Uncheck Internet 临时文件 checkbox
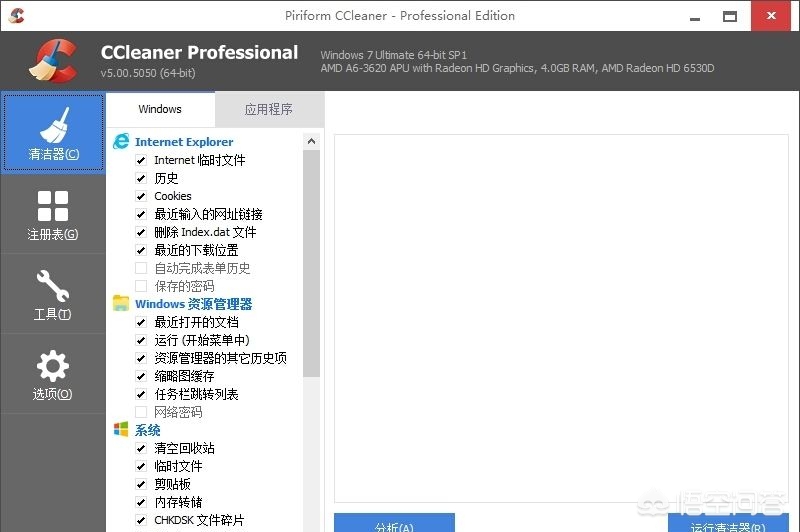Screen dimensions: 800x532 (141, 160)
